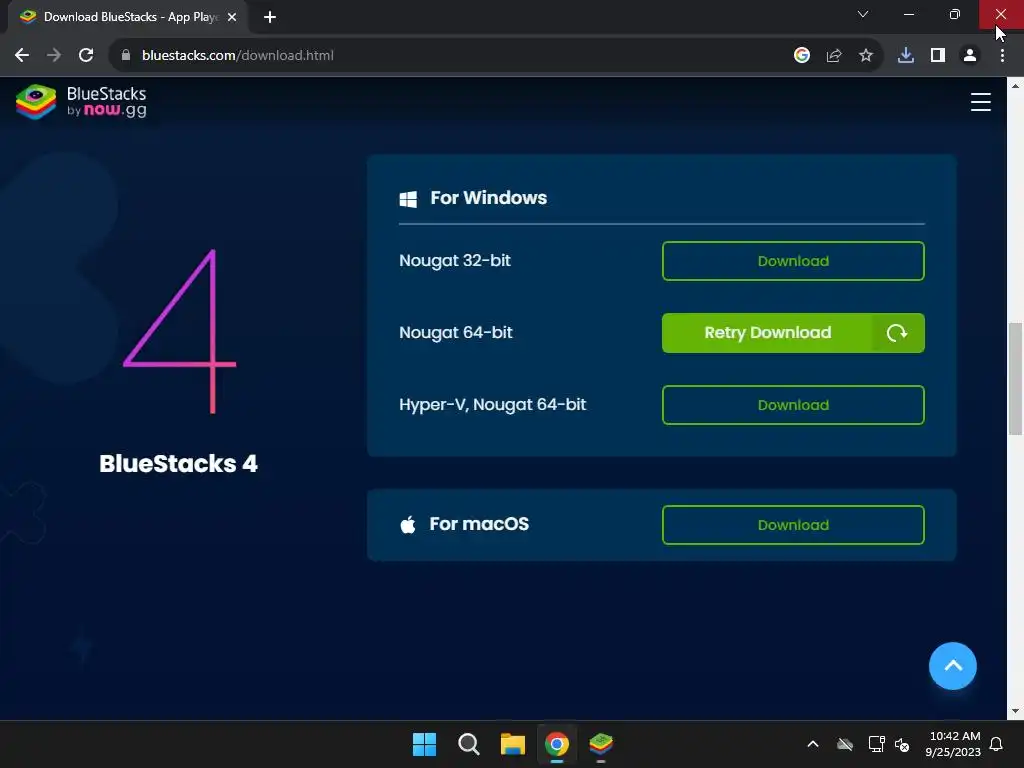Open Chrome downloads tray icon

[x=906, y=56]
